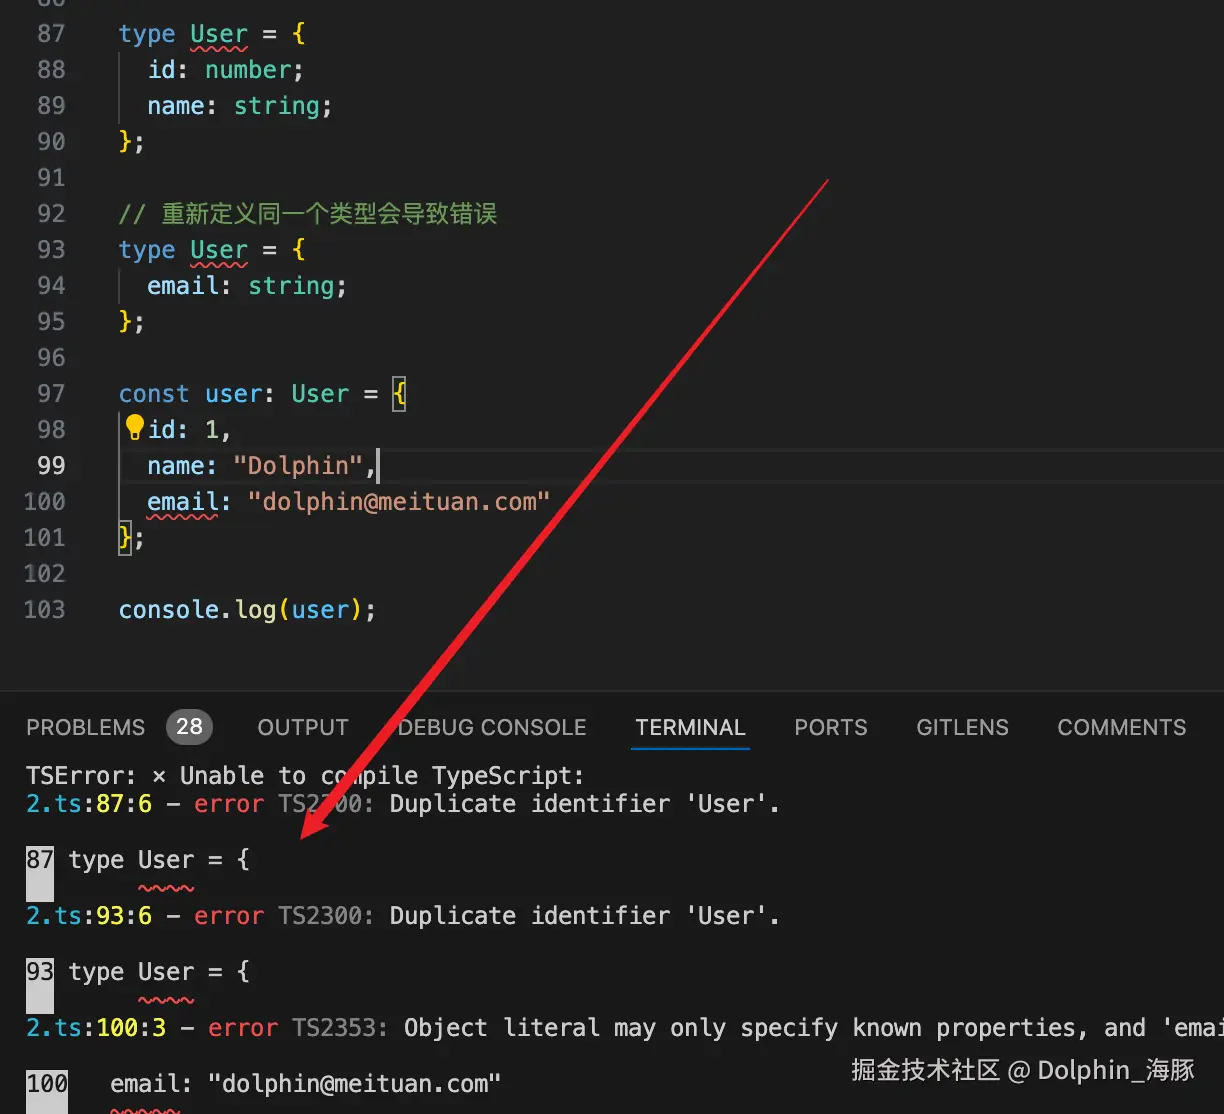Screen dimensions: 1224x1114
Task: Click 'name: string;' on line 89
Action: pos(240,106)
